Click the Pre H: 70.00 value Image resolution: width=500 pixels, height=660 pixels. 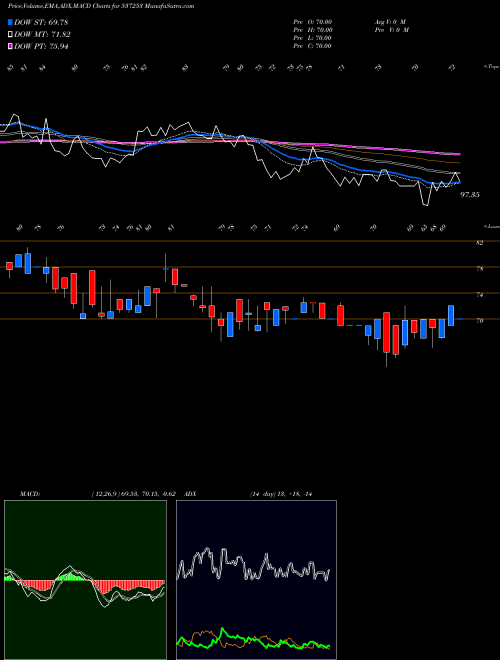[313, 30]
